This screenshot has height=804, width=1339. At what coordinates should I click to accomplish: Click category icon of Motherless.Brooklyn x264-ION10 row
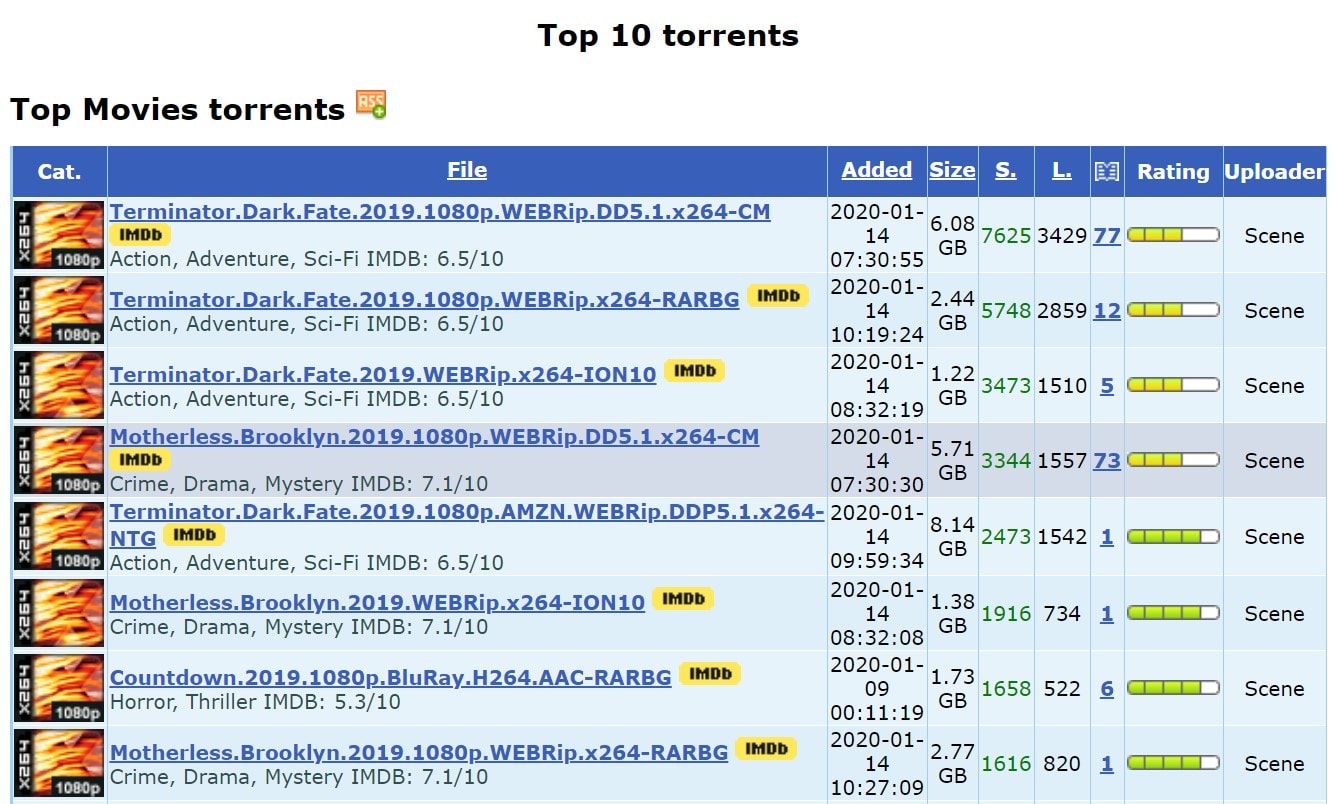click(59, 613)
